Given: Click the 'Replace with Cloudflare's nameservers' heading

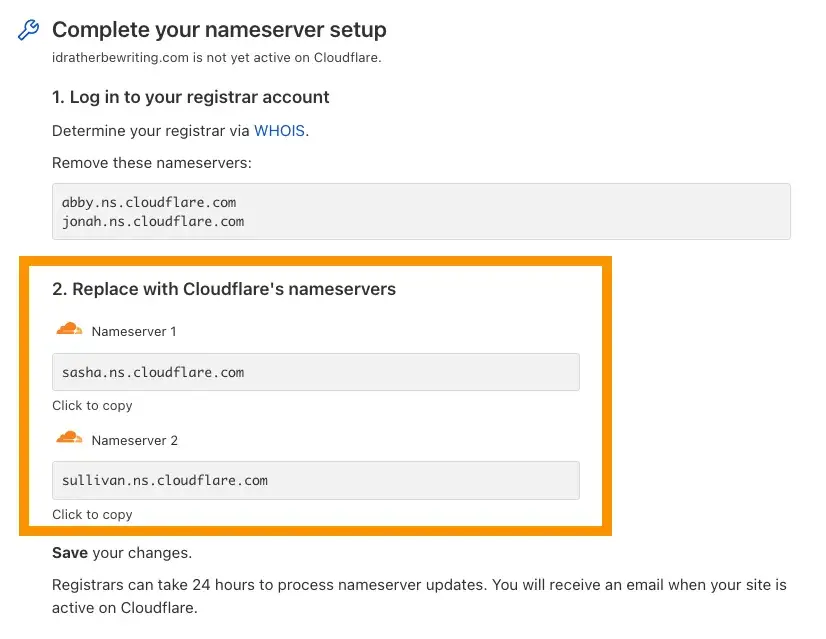Looking at the screenshot, I should tap(224, 289).
